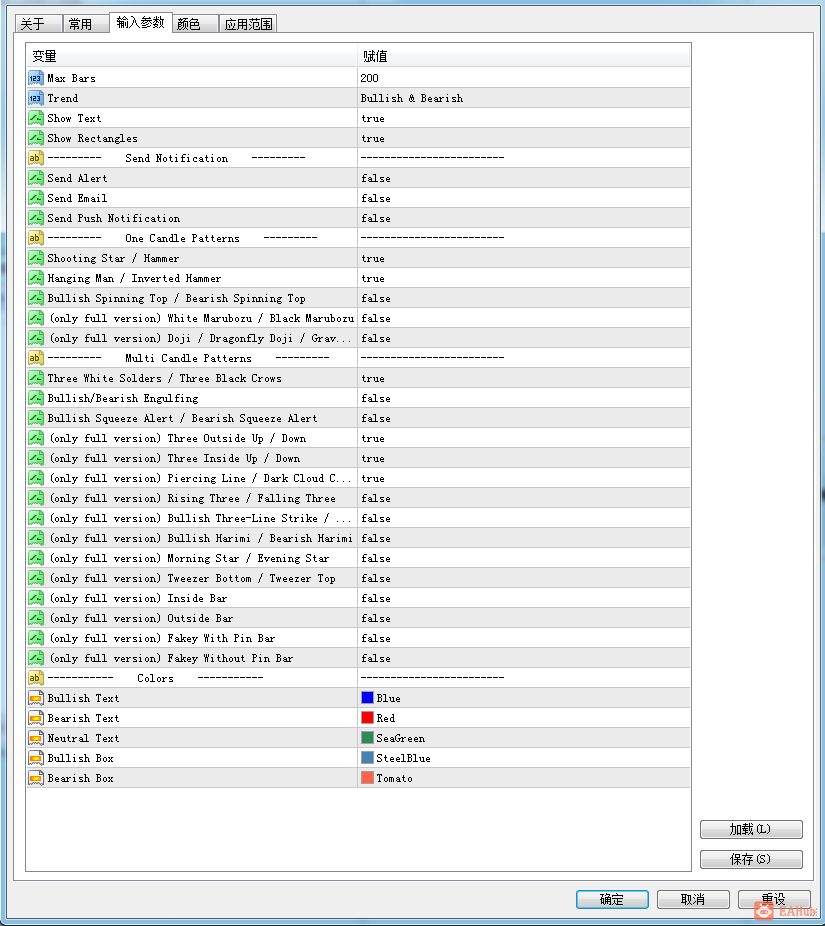The height and width of the screenshot is (926, 825).
Task: Click the color icon beside Bullish Box
Action: pos(35,758)
